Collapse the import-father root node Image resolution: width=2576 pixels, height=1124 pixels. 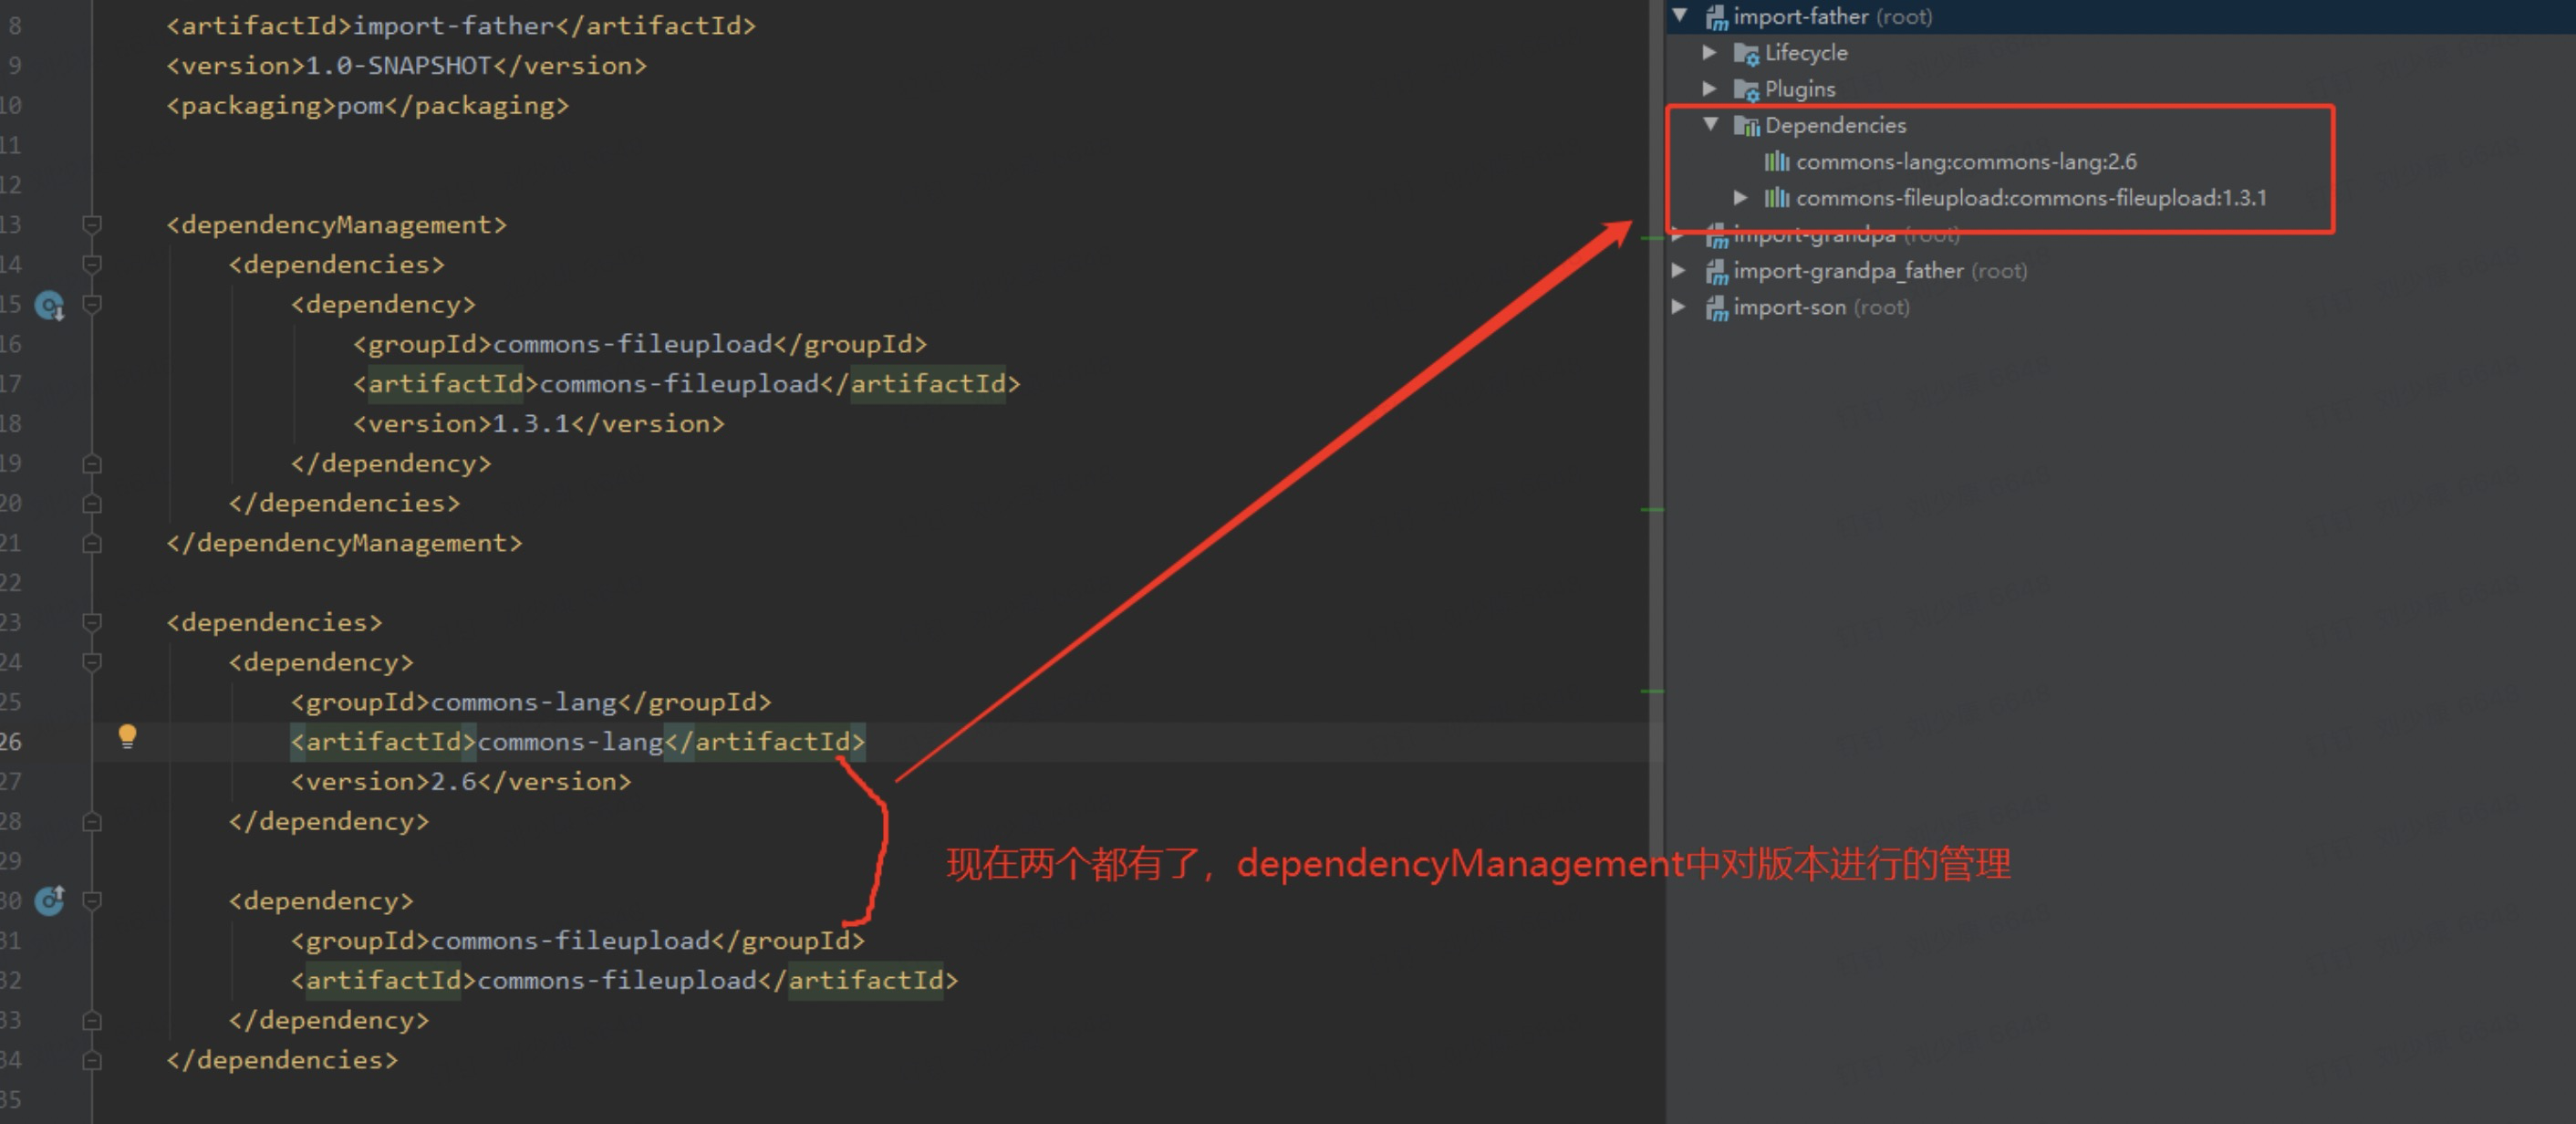(x=1681, y=16)
